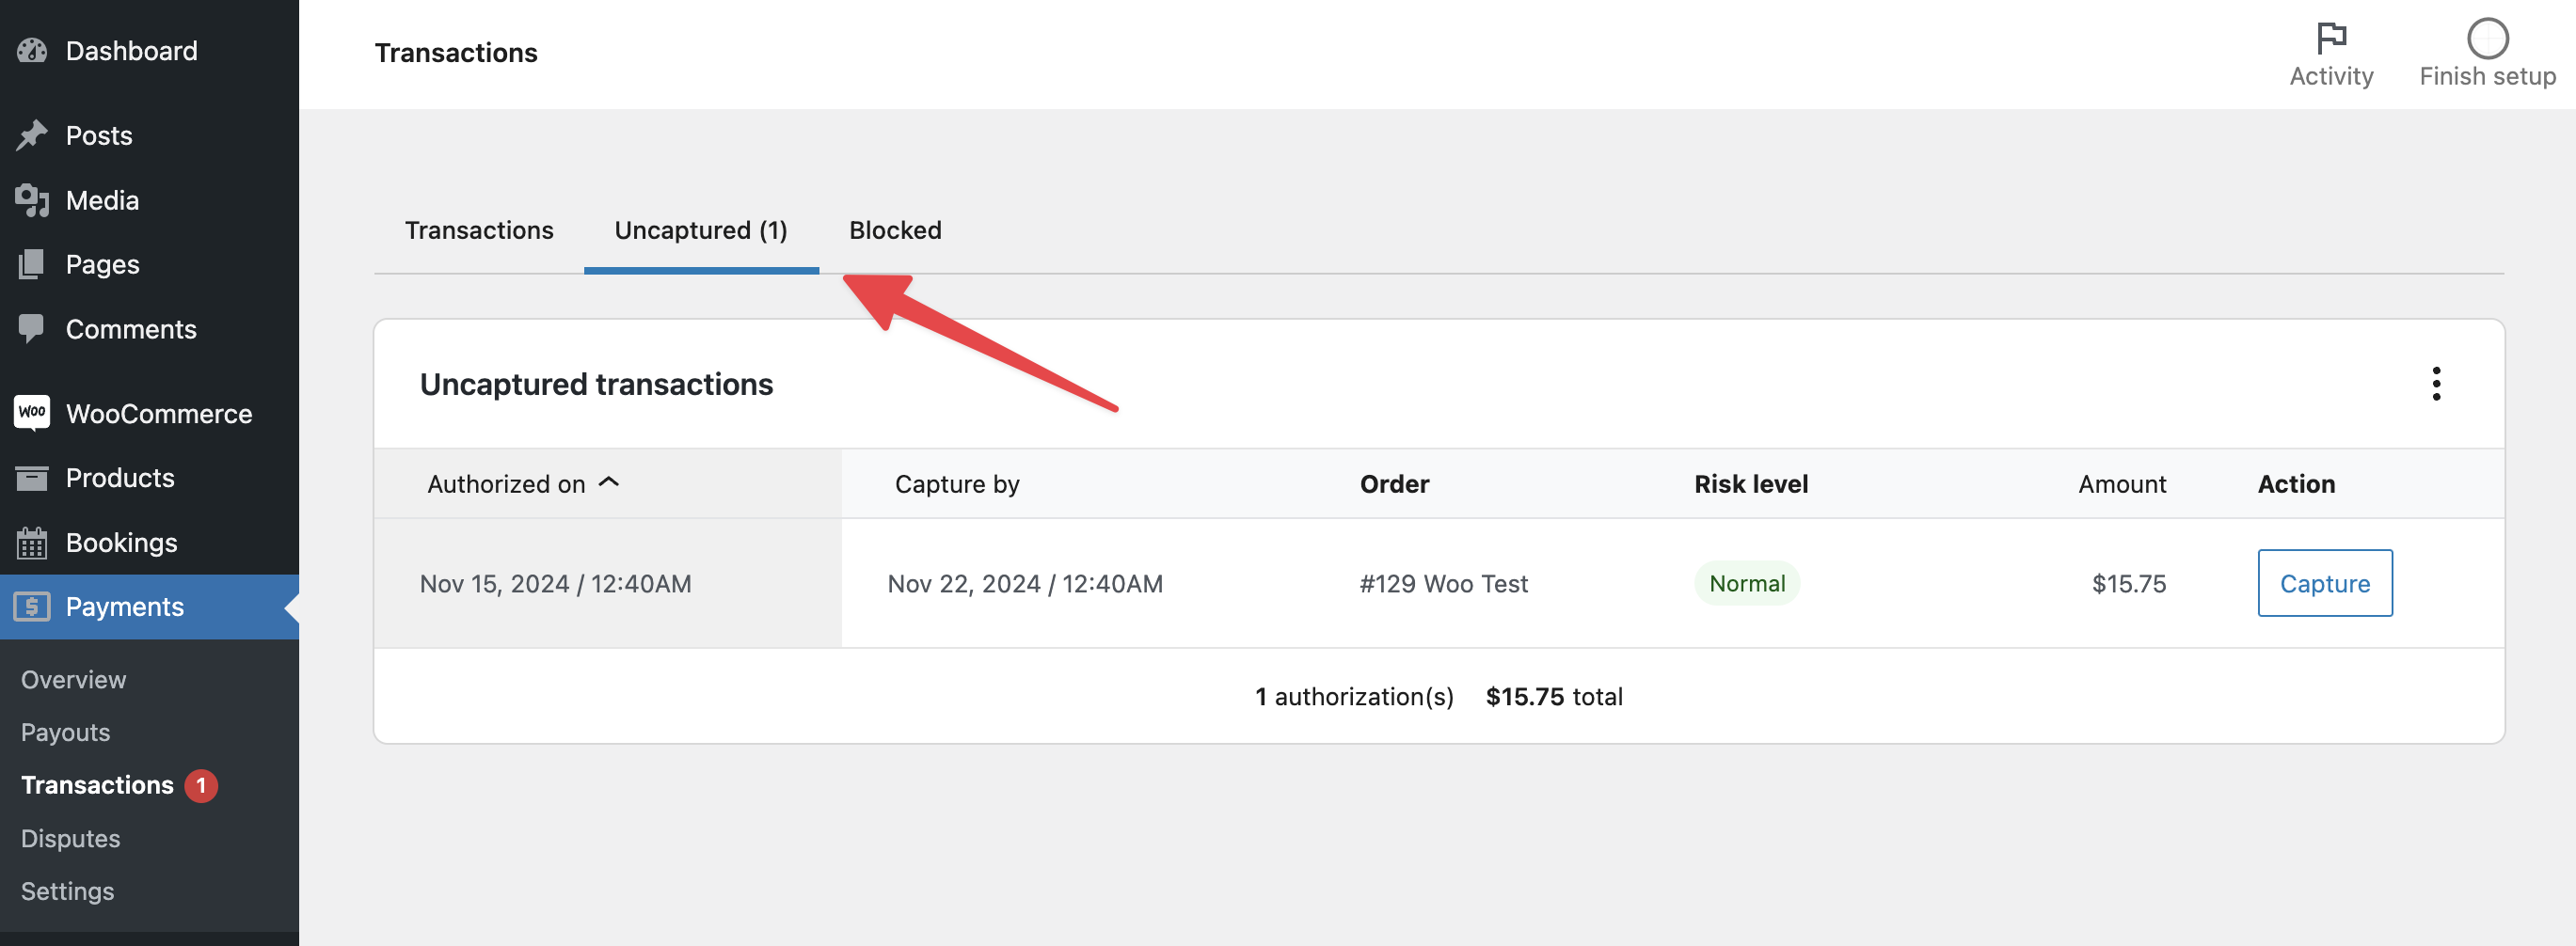Click the Posts pushpin icon
Screen dimensions: 2576x946
click(x=31, y=134)
